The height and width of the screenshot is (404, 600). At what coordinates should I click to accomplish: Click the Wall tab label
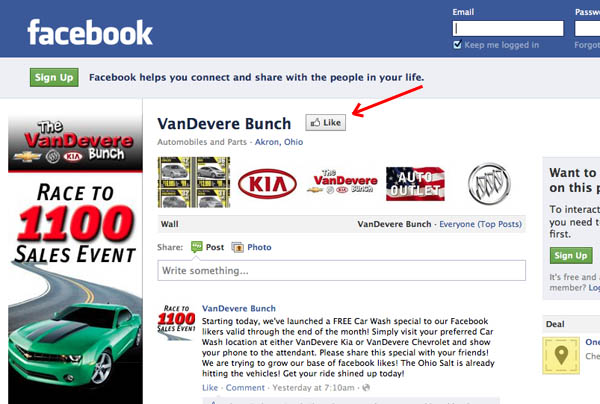click(170, 224)
